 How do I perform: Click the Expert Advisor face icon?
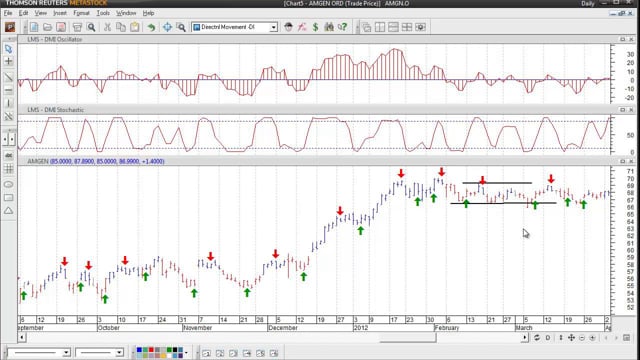(288, 27)
